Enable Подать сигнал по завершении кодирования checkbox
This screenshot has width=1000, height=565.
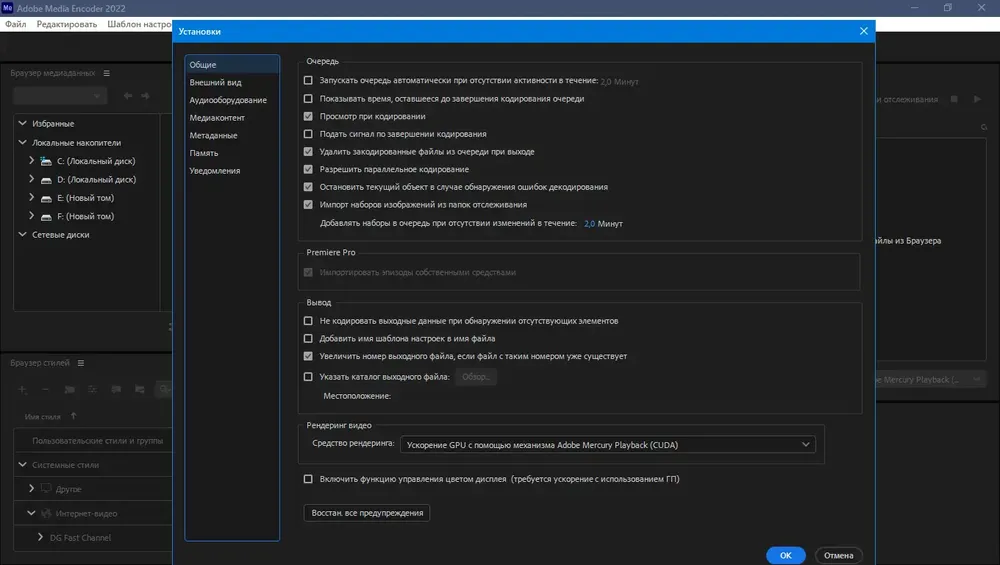[x=308, y=134]
